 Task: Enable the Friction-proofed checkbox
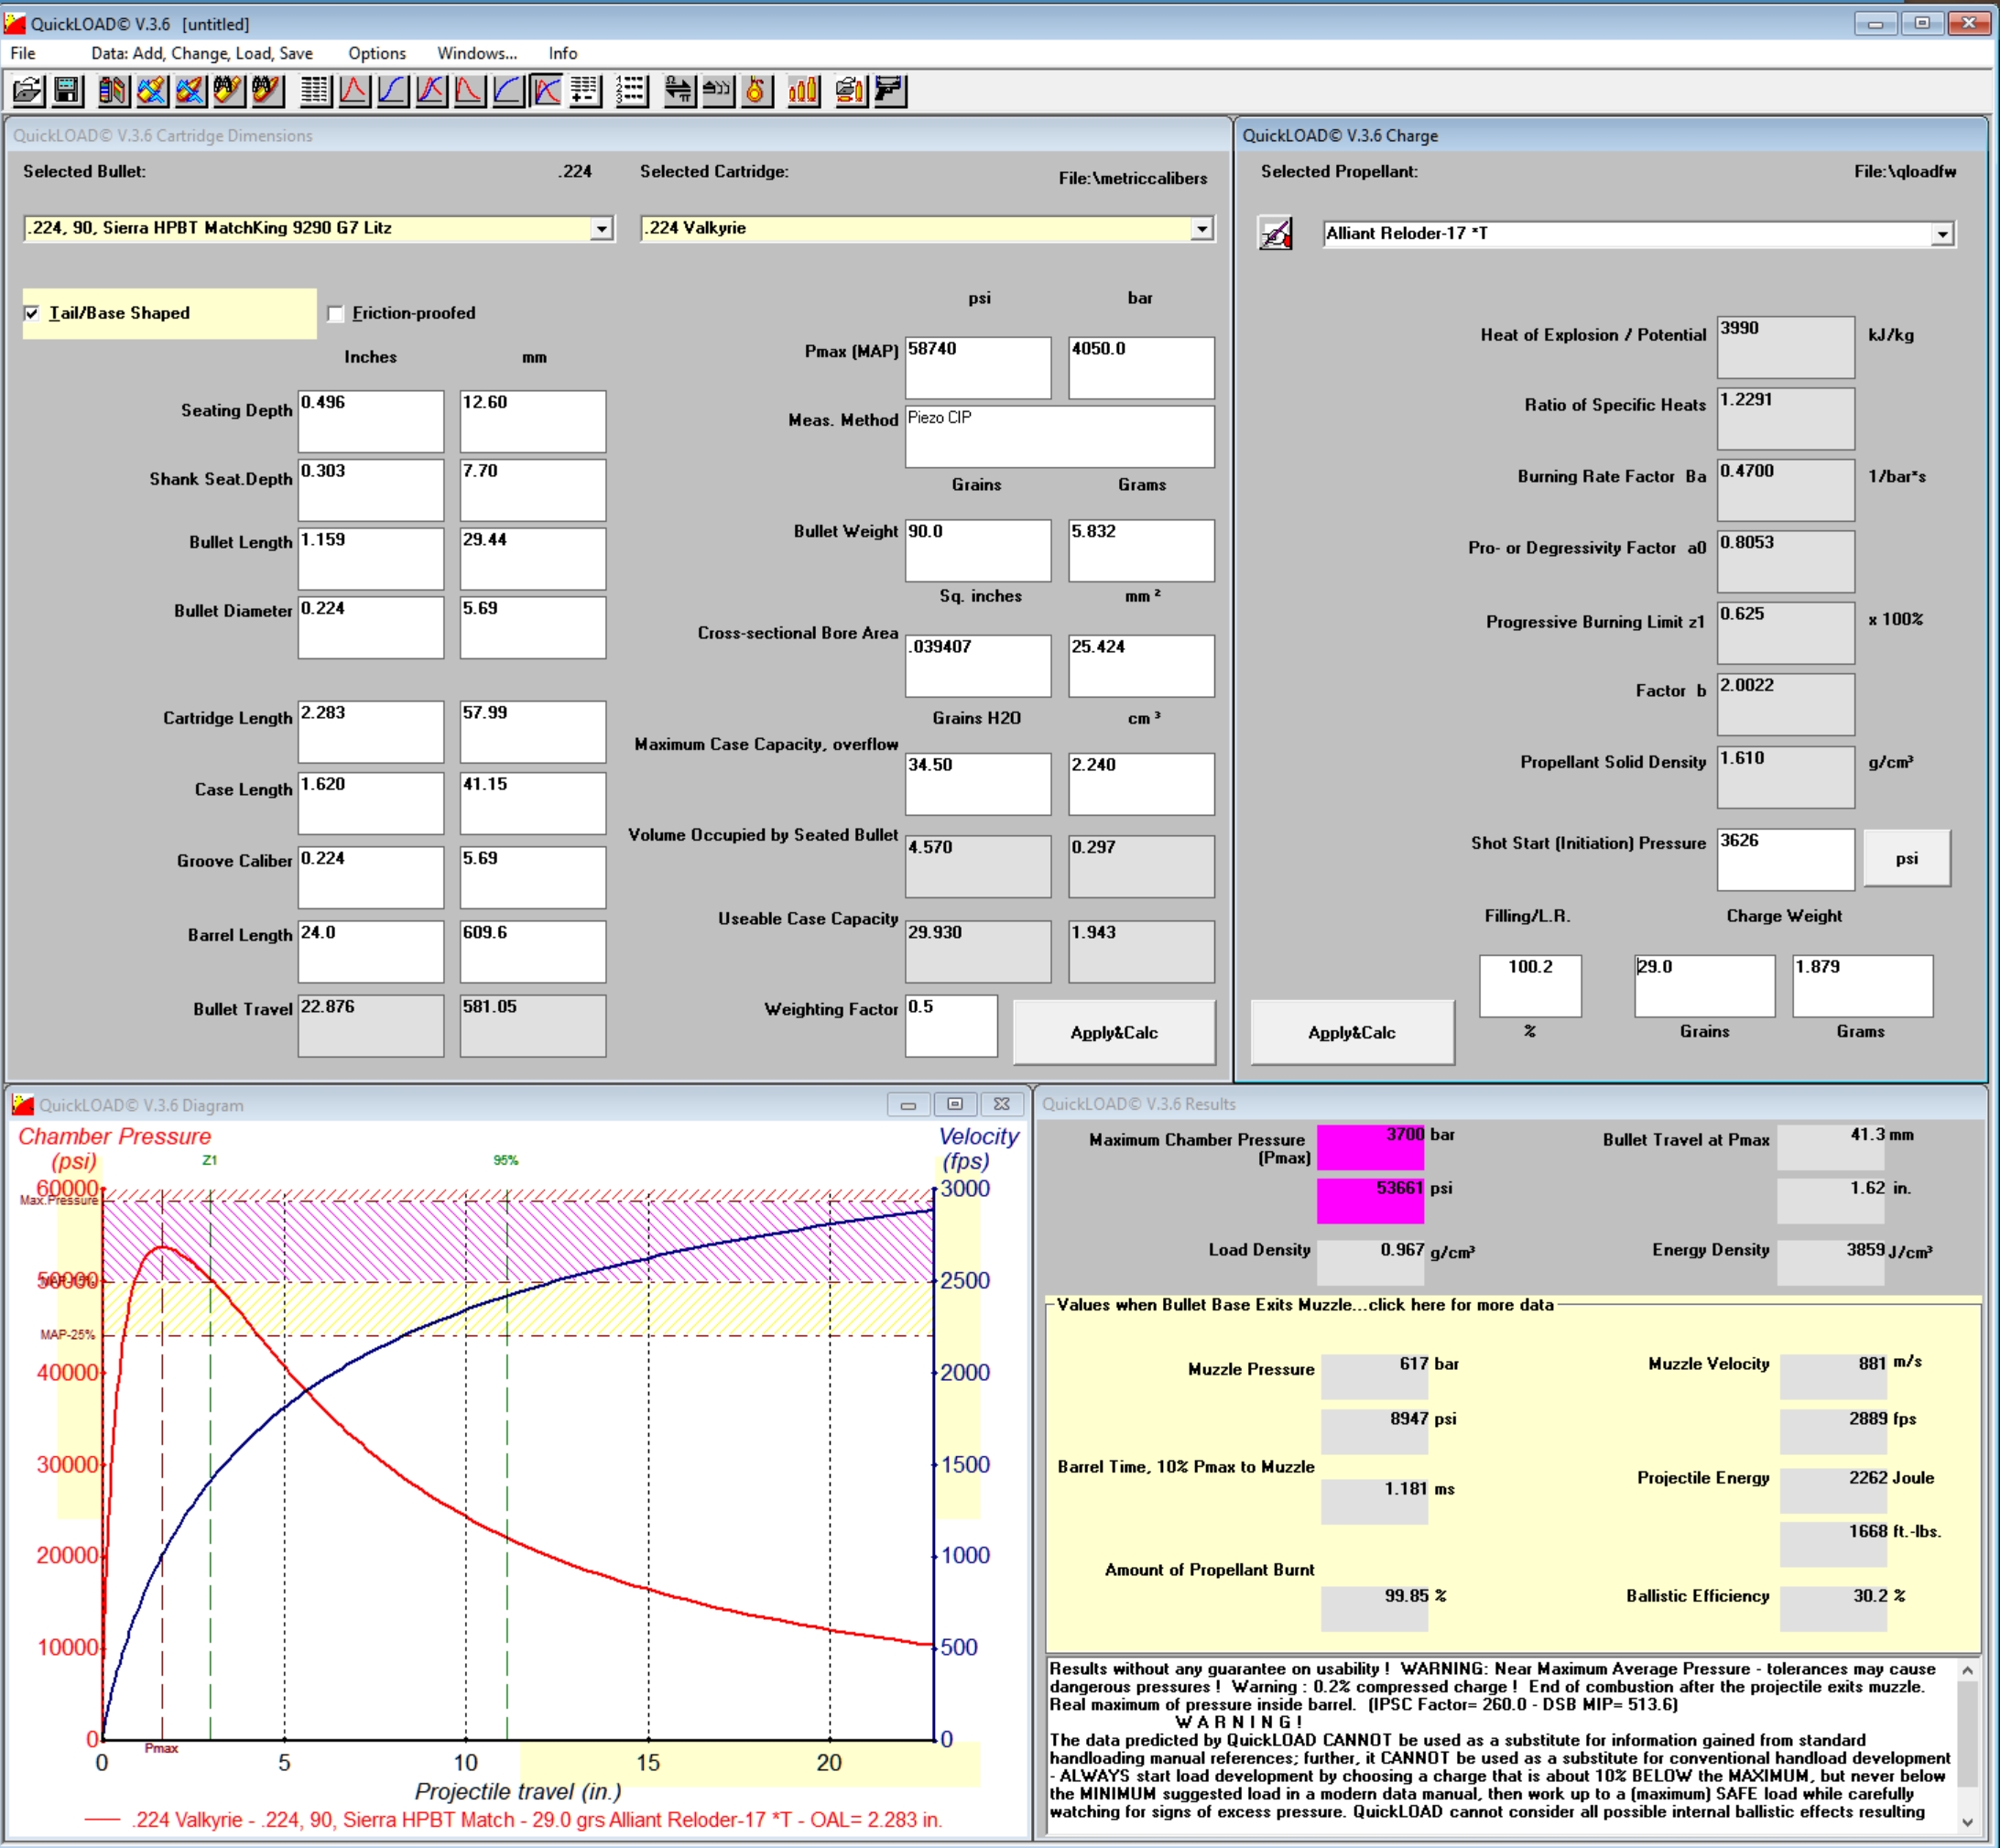tap(336, 313)
